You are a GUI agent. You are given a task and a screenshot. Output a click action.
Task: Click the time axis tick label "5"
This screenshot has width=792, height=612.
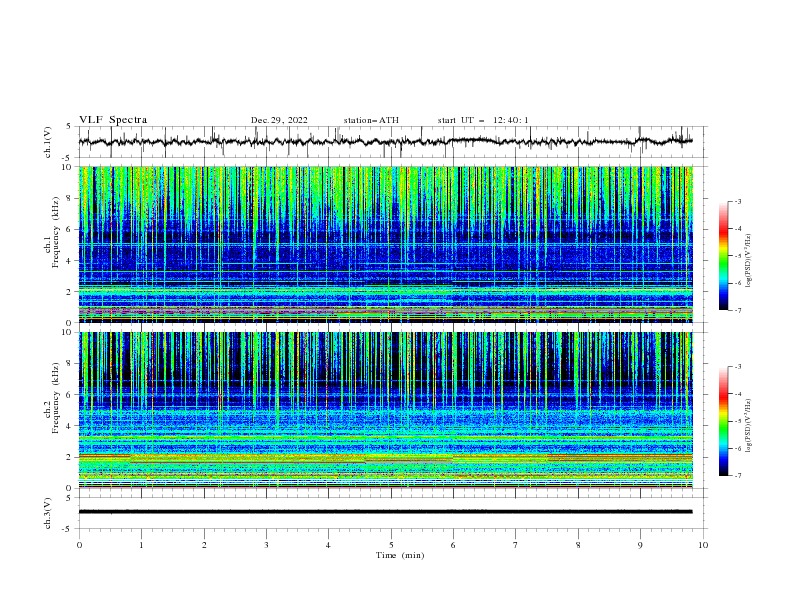(391, 545)
